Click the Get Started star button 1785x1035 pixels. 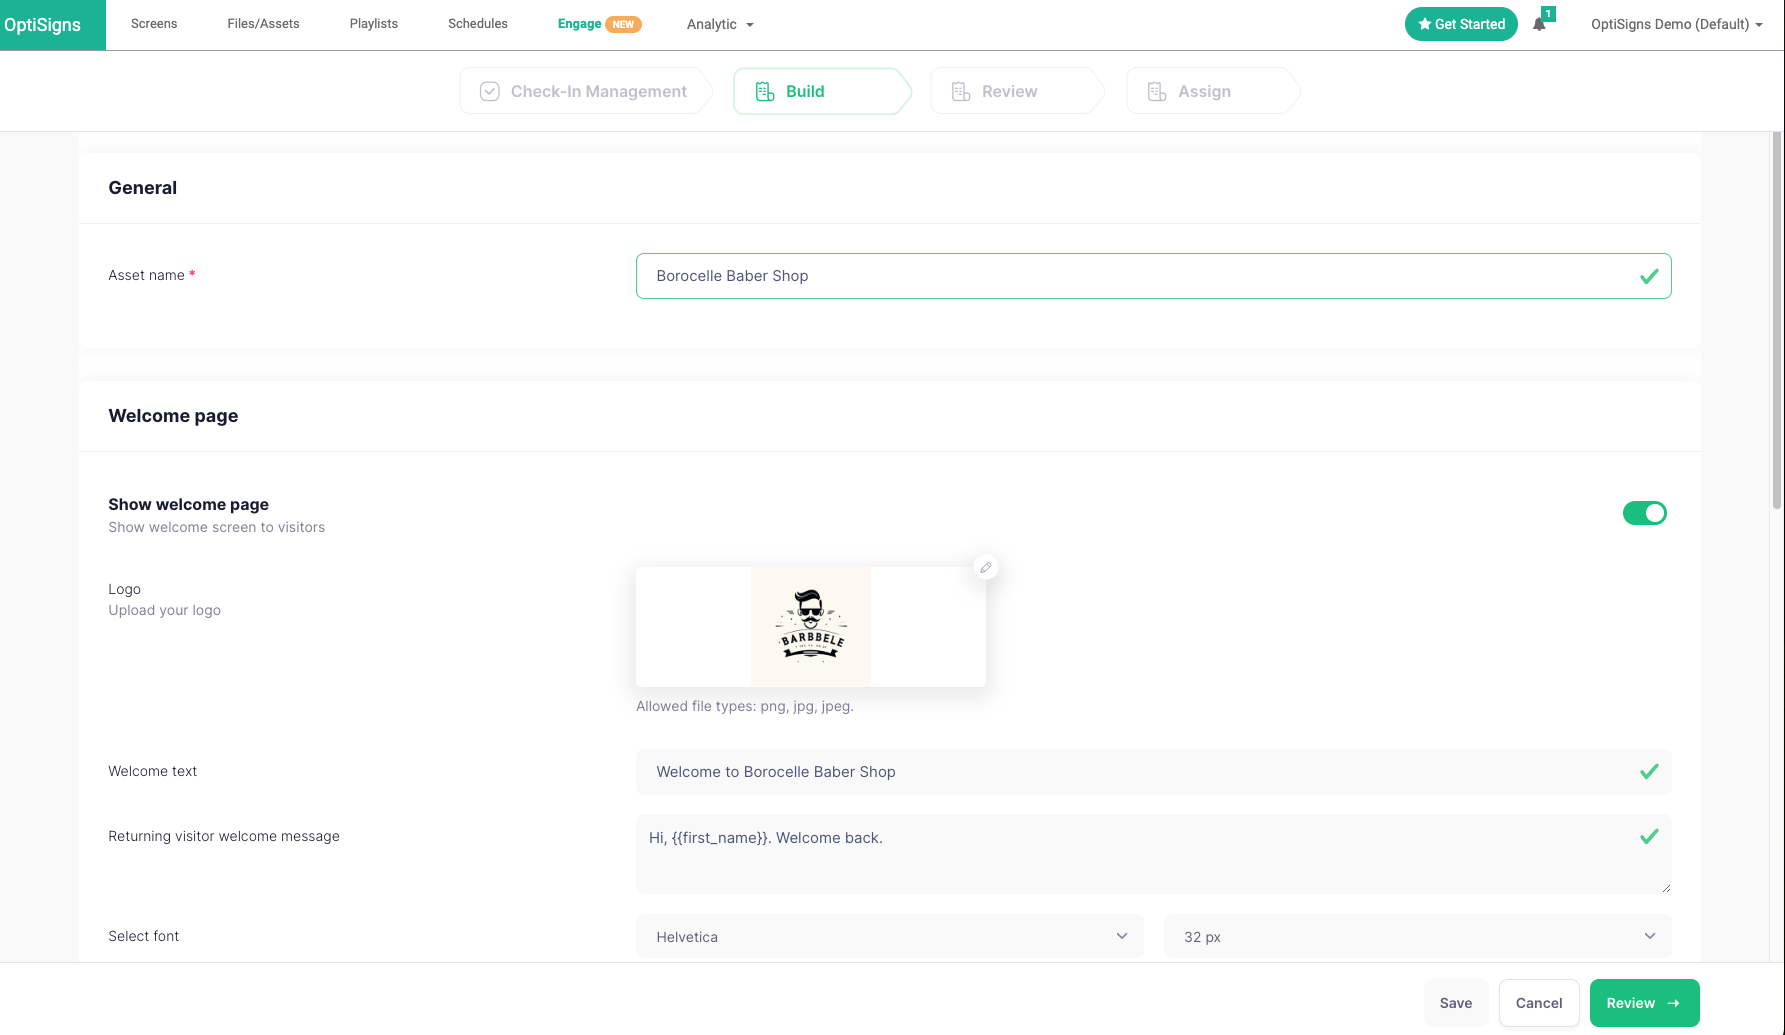click(1460, 24)
